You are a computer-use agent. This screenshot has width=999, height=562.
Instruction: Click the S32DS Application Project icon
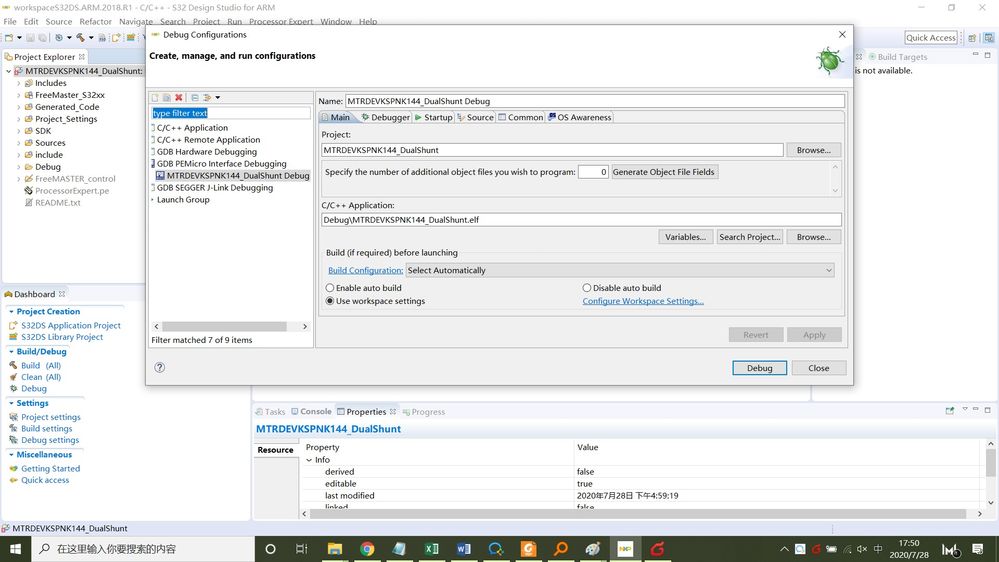point(13,325)
